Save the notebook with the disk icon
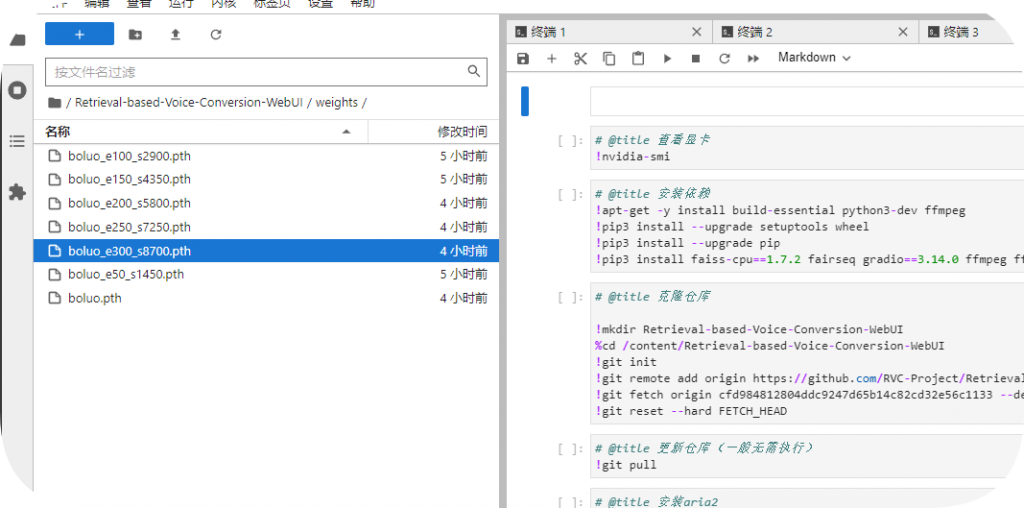 pos(522,58)
